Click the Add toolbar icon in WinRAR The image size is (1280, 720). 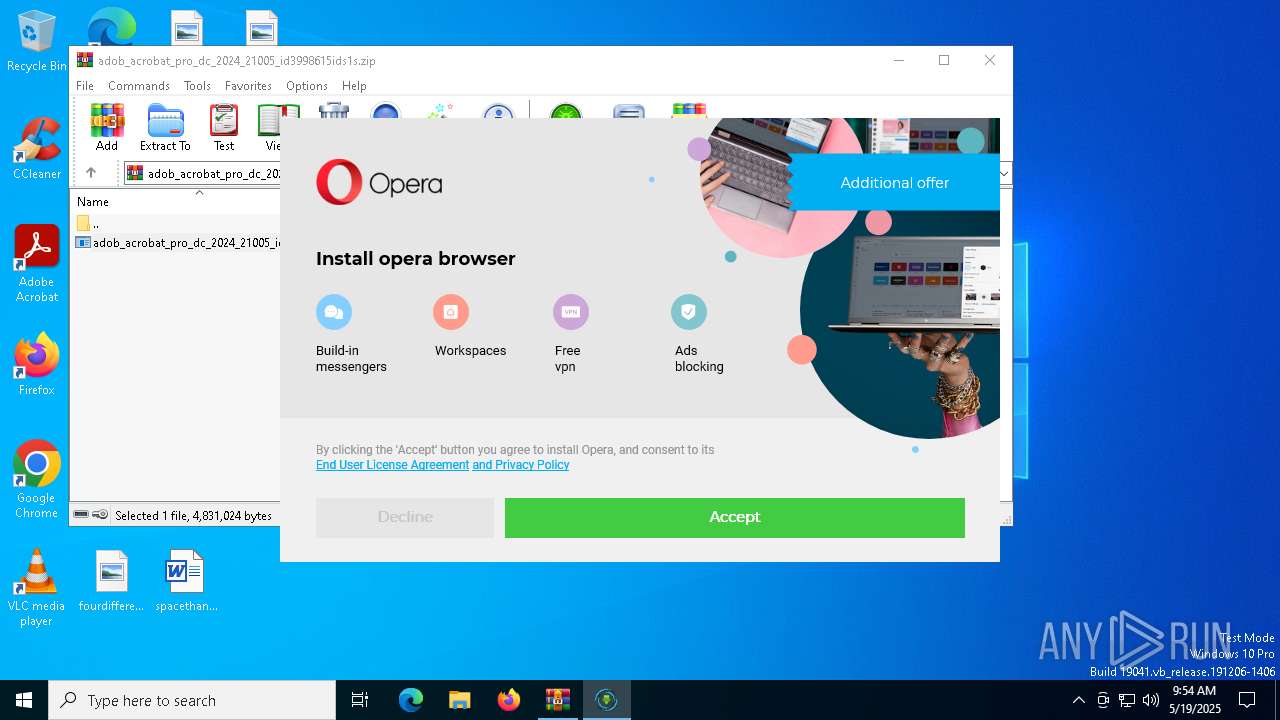pos(107,127)
